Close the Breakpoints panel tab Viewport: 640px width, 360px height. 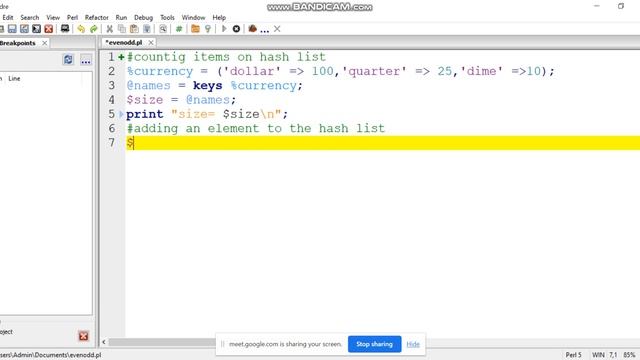point(44,43)
